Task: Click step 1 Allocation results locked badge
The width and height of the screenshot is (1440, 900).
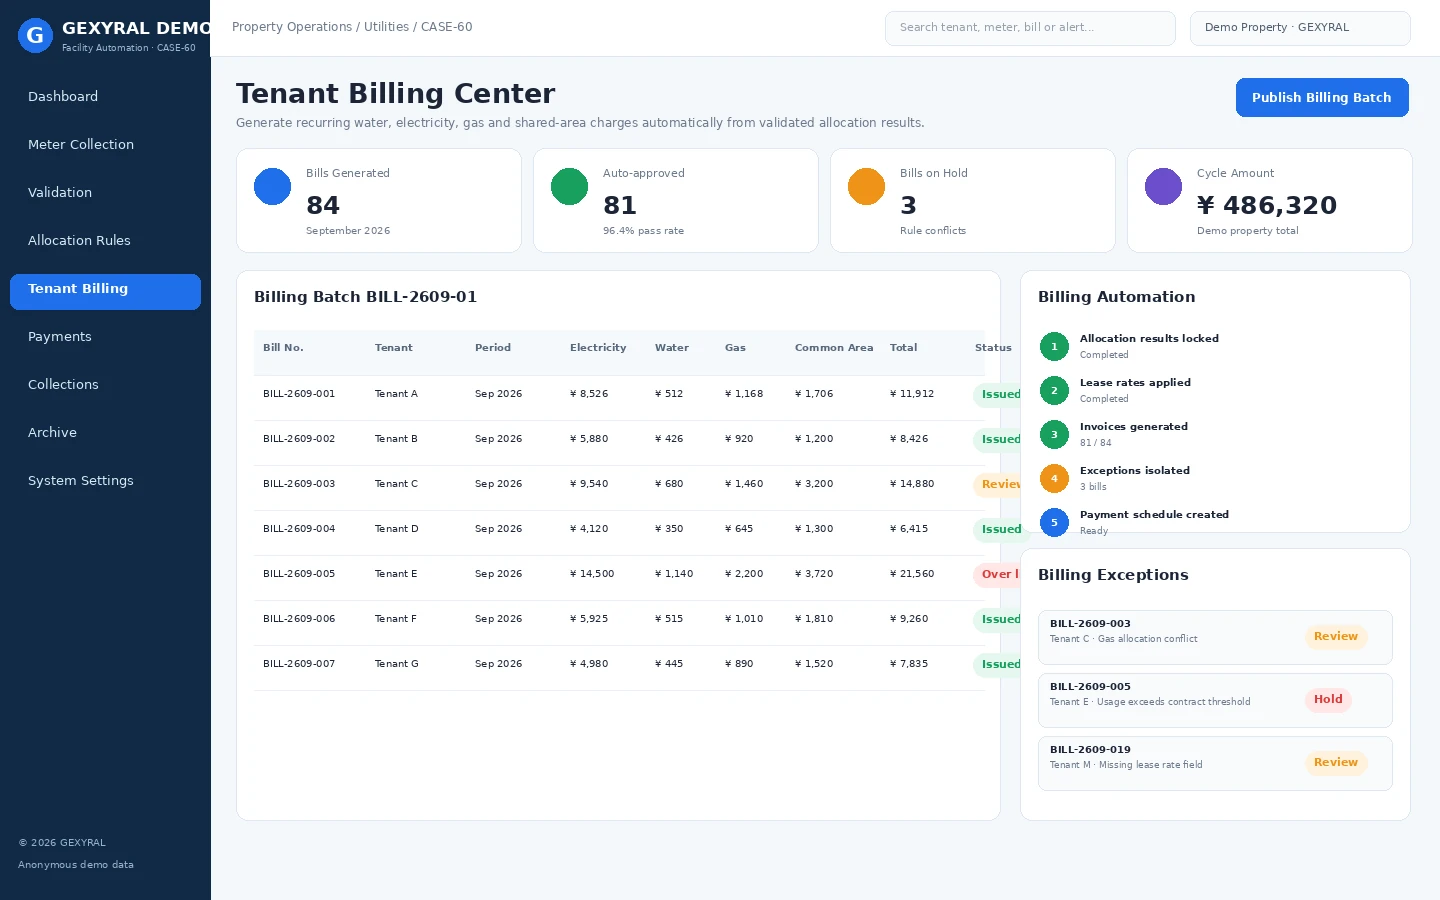Action: pos(1054,347)
